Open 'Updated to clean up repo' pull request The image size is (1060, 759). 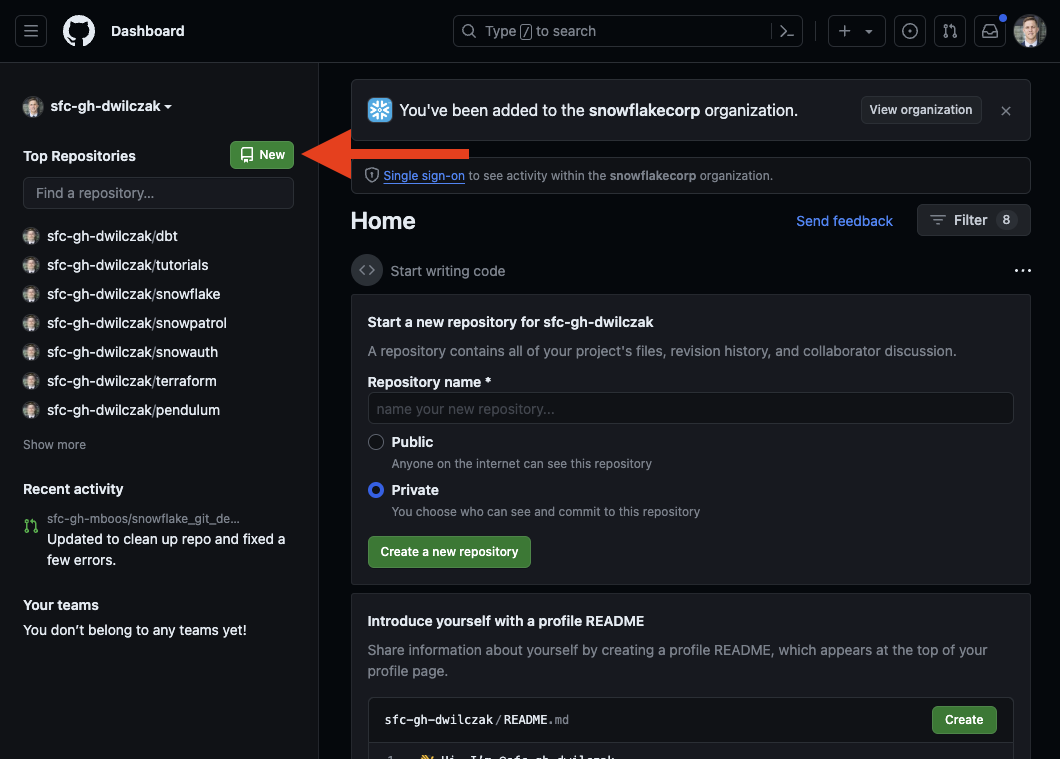pos(166,549)
